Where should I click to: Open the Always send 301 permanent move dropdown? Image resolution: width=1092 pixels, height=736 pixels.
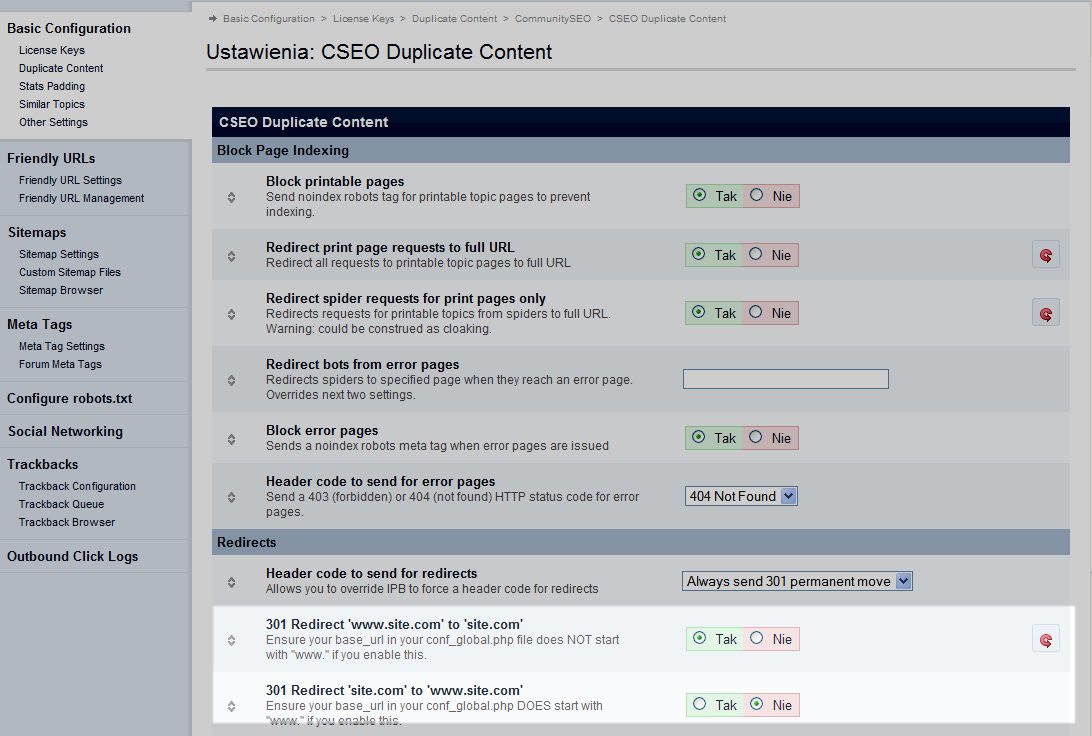point(797,581)
